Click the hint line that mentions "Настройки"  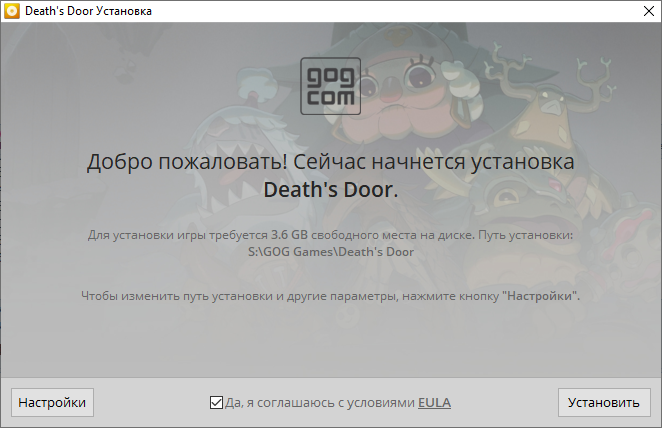click(331, 296)
